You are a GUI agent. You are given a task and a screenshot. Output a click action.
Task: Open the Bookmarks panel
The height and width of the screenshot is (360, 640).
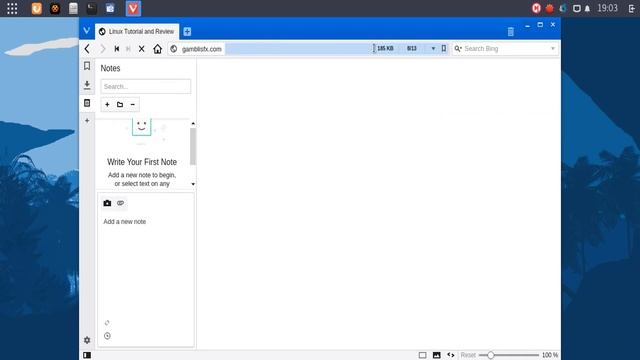[87, 66]
